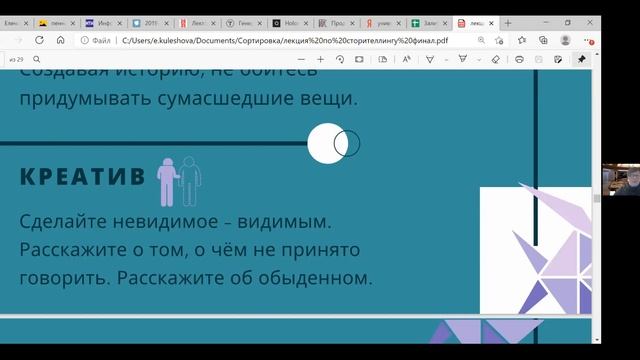The image size is (640, 360).
Task: Save the PDF as a copy
Action: (x=558, y=60)
